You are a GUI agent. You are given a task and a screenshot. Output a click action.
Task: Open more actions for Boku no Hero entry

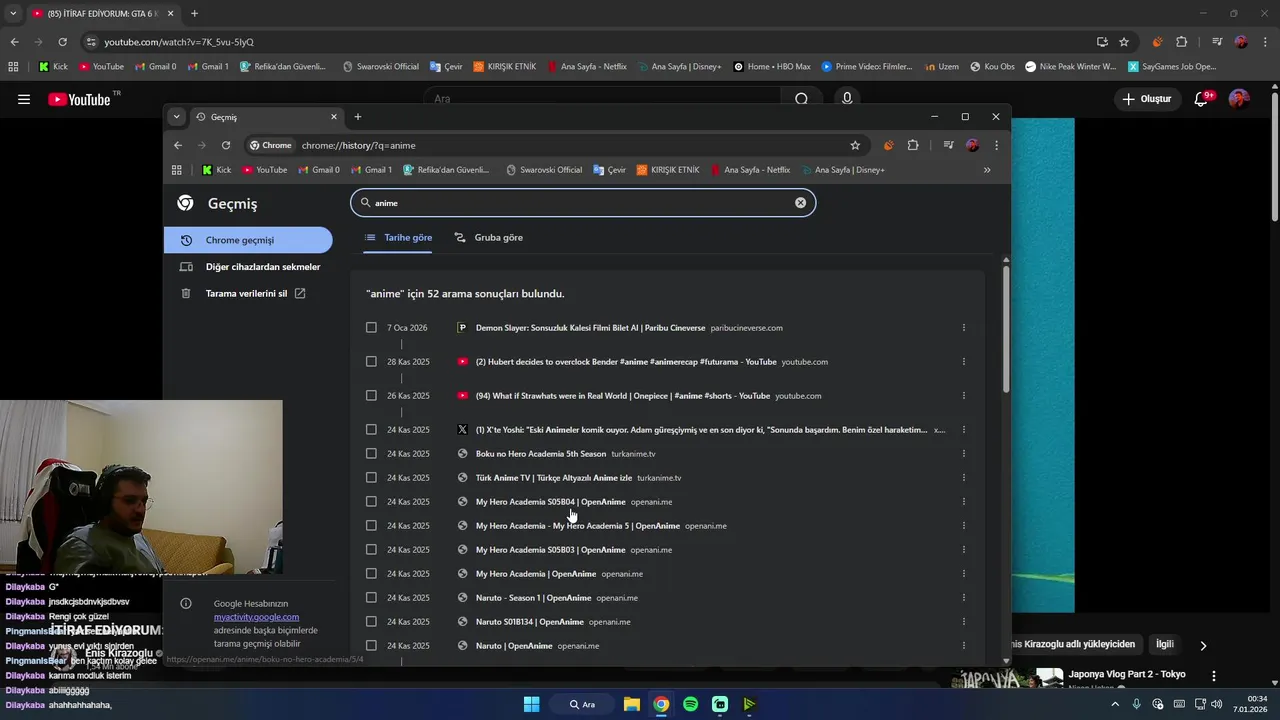964,454
